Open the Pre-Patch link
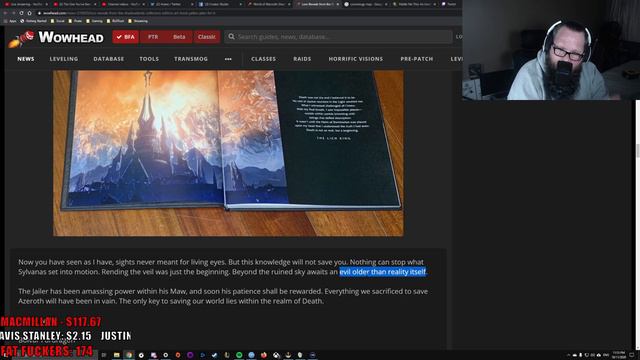640x360 pixels. pyautogui.click(x=417, y=59)
